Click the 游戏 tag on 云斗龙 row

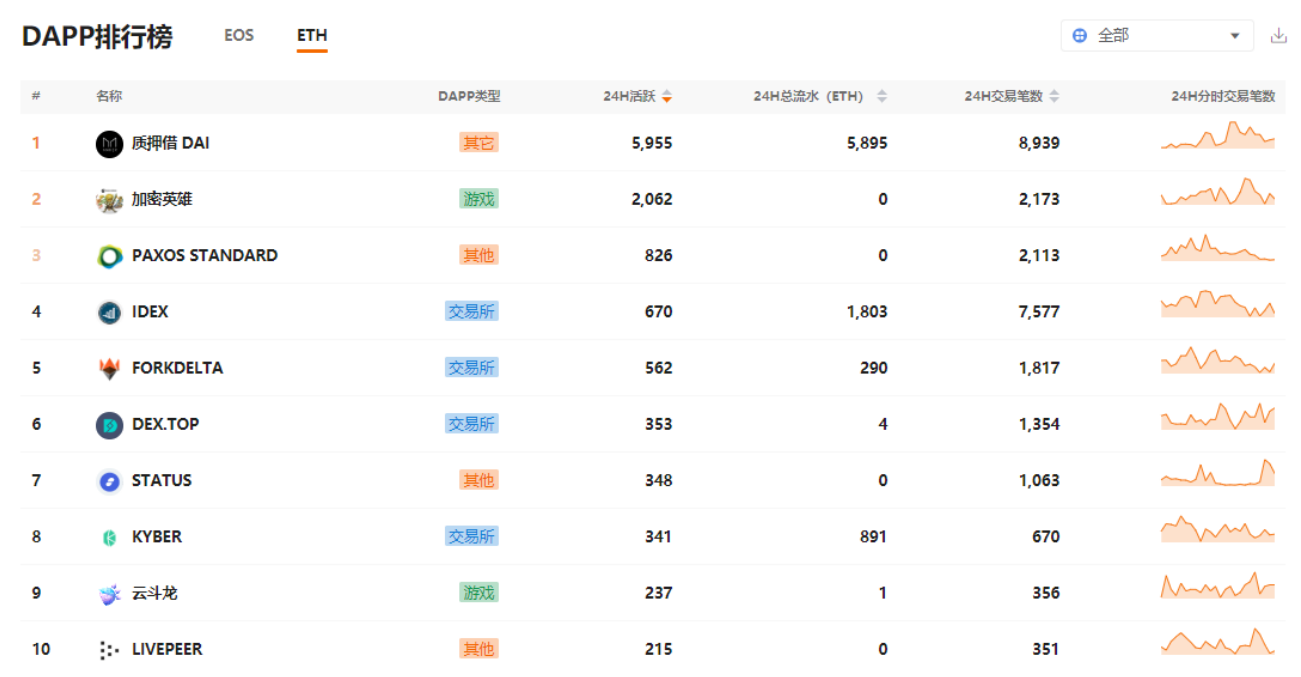click(x=478, y=593)
